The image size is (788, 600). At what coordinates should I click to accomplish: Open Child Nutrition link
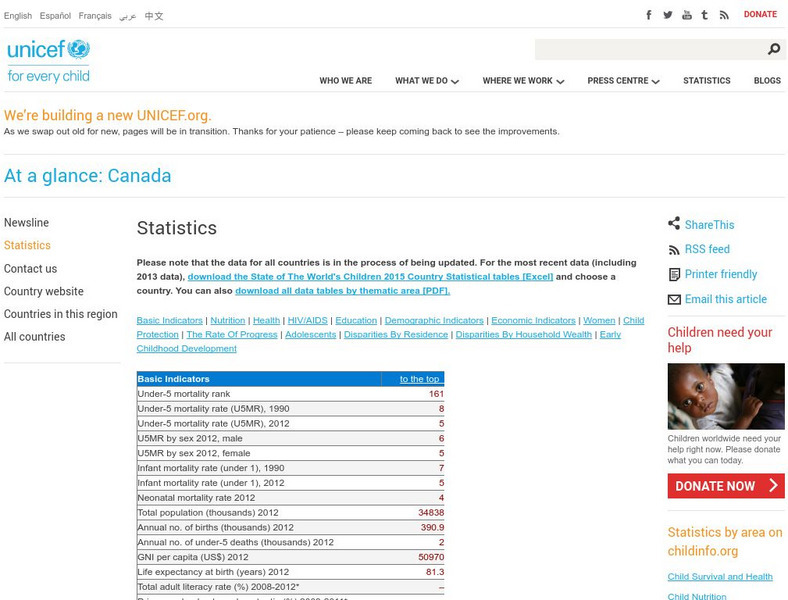pos(697,596)
